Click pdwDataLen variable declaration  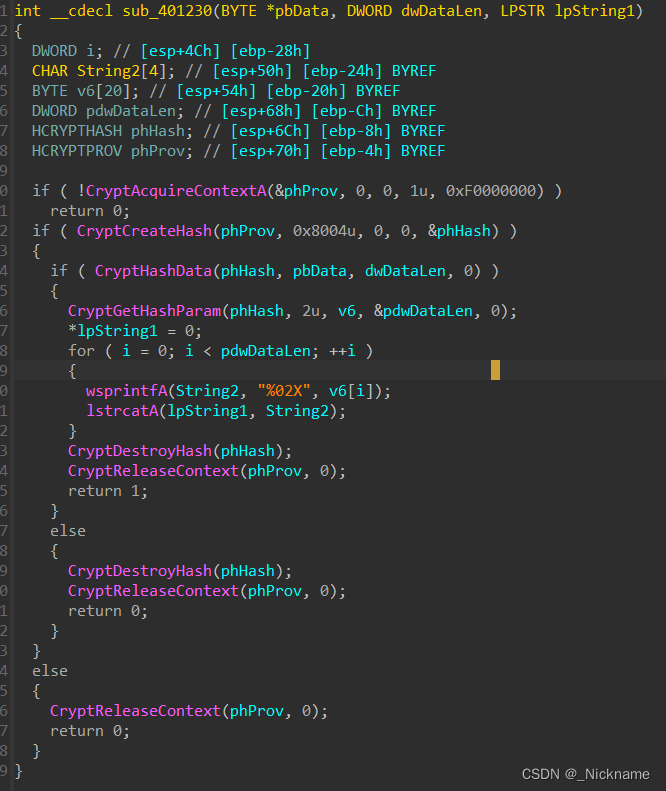108,111
